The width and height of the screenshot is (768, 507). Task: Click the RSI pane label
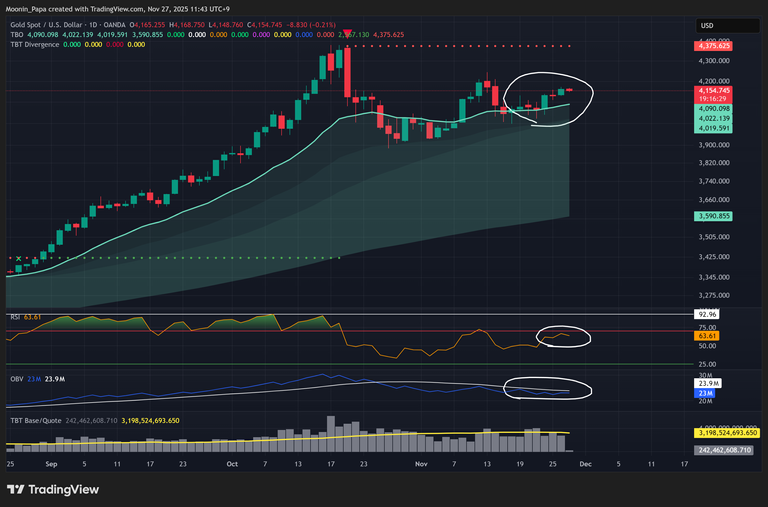(15, 316)
